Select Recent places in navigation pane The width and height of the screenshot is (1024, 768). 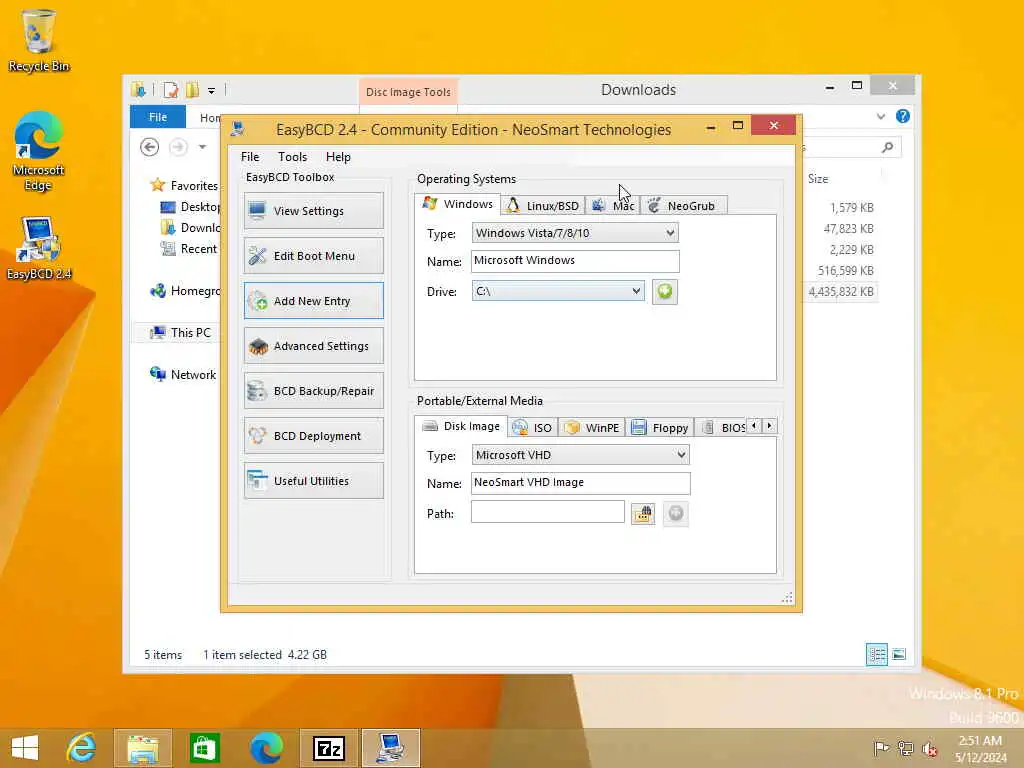[x=189, y=249]
